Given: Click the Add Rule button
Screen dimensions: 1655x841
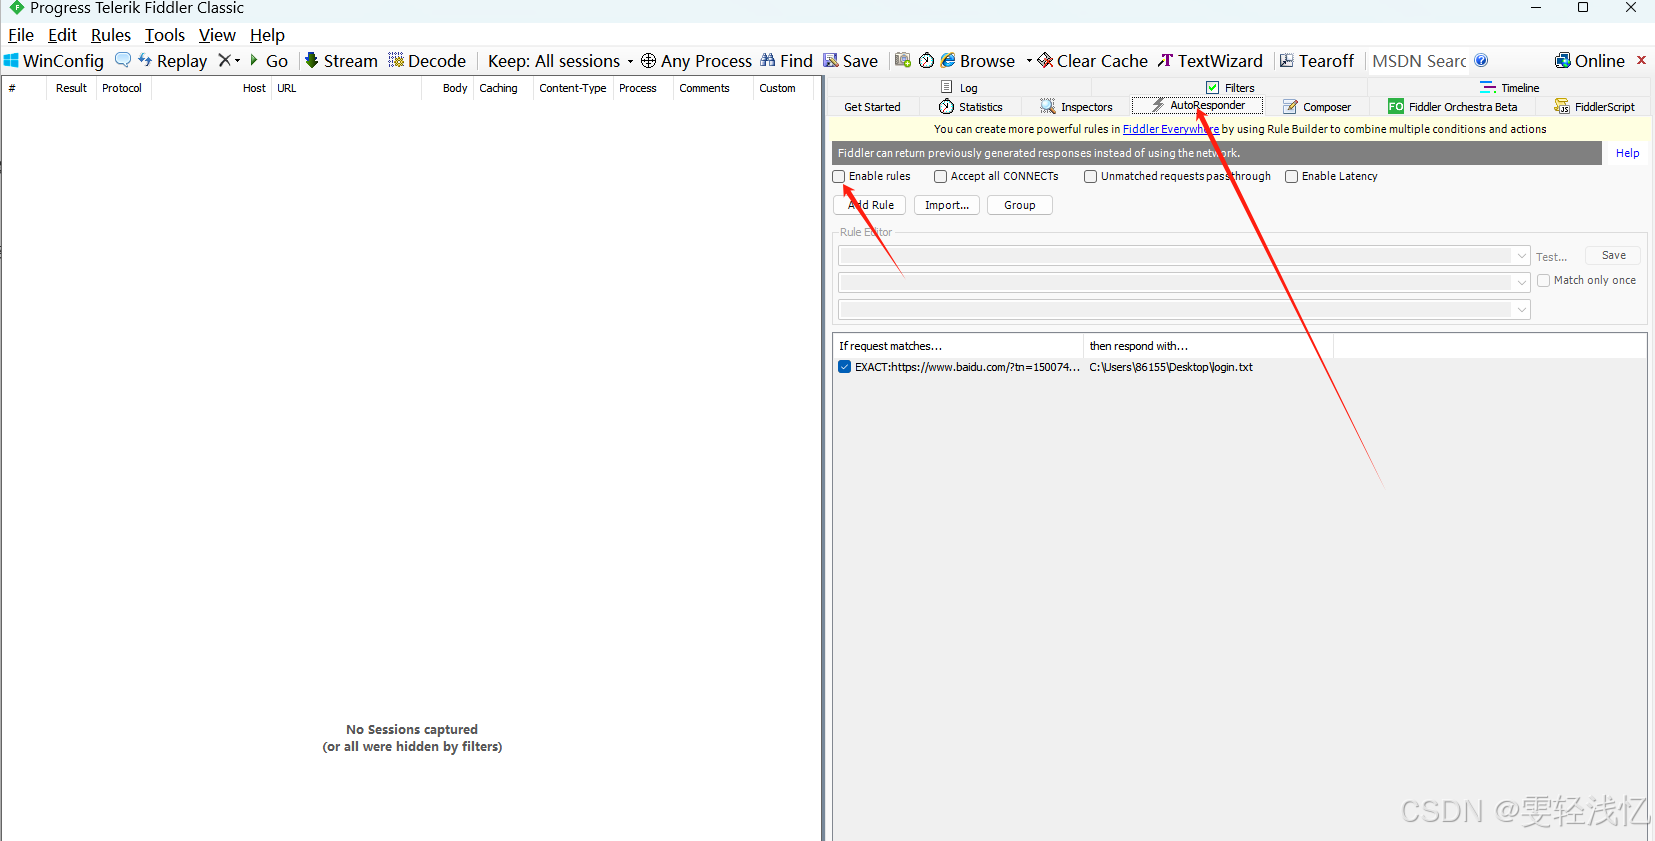Looking at the screenshot, I should tap(870, 205).
